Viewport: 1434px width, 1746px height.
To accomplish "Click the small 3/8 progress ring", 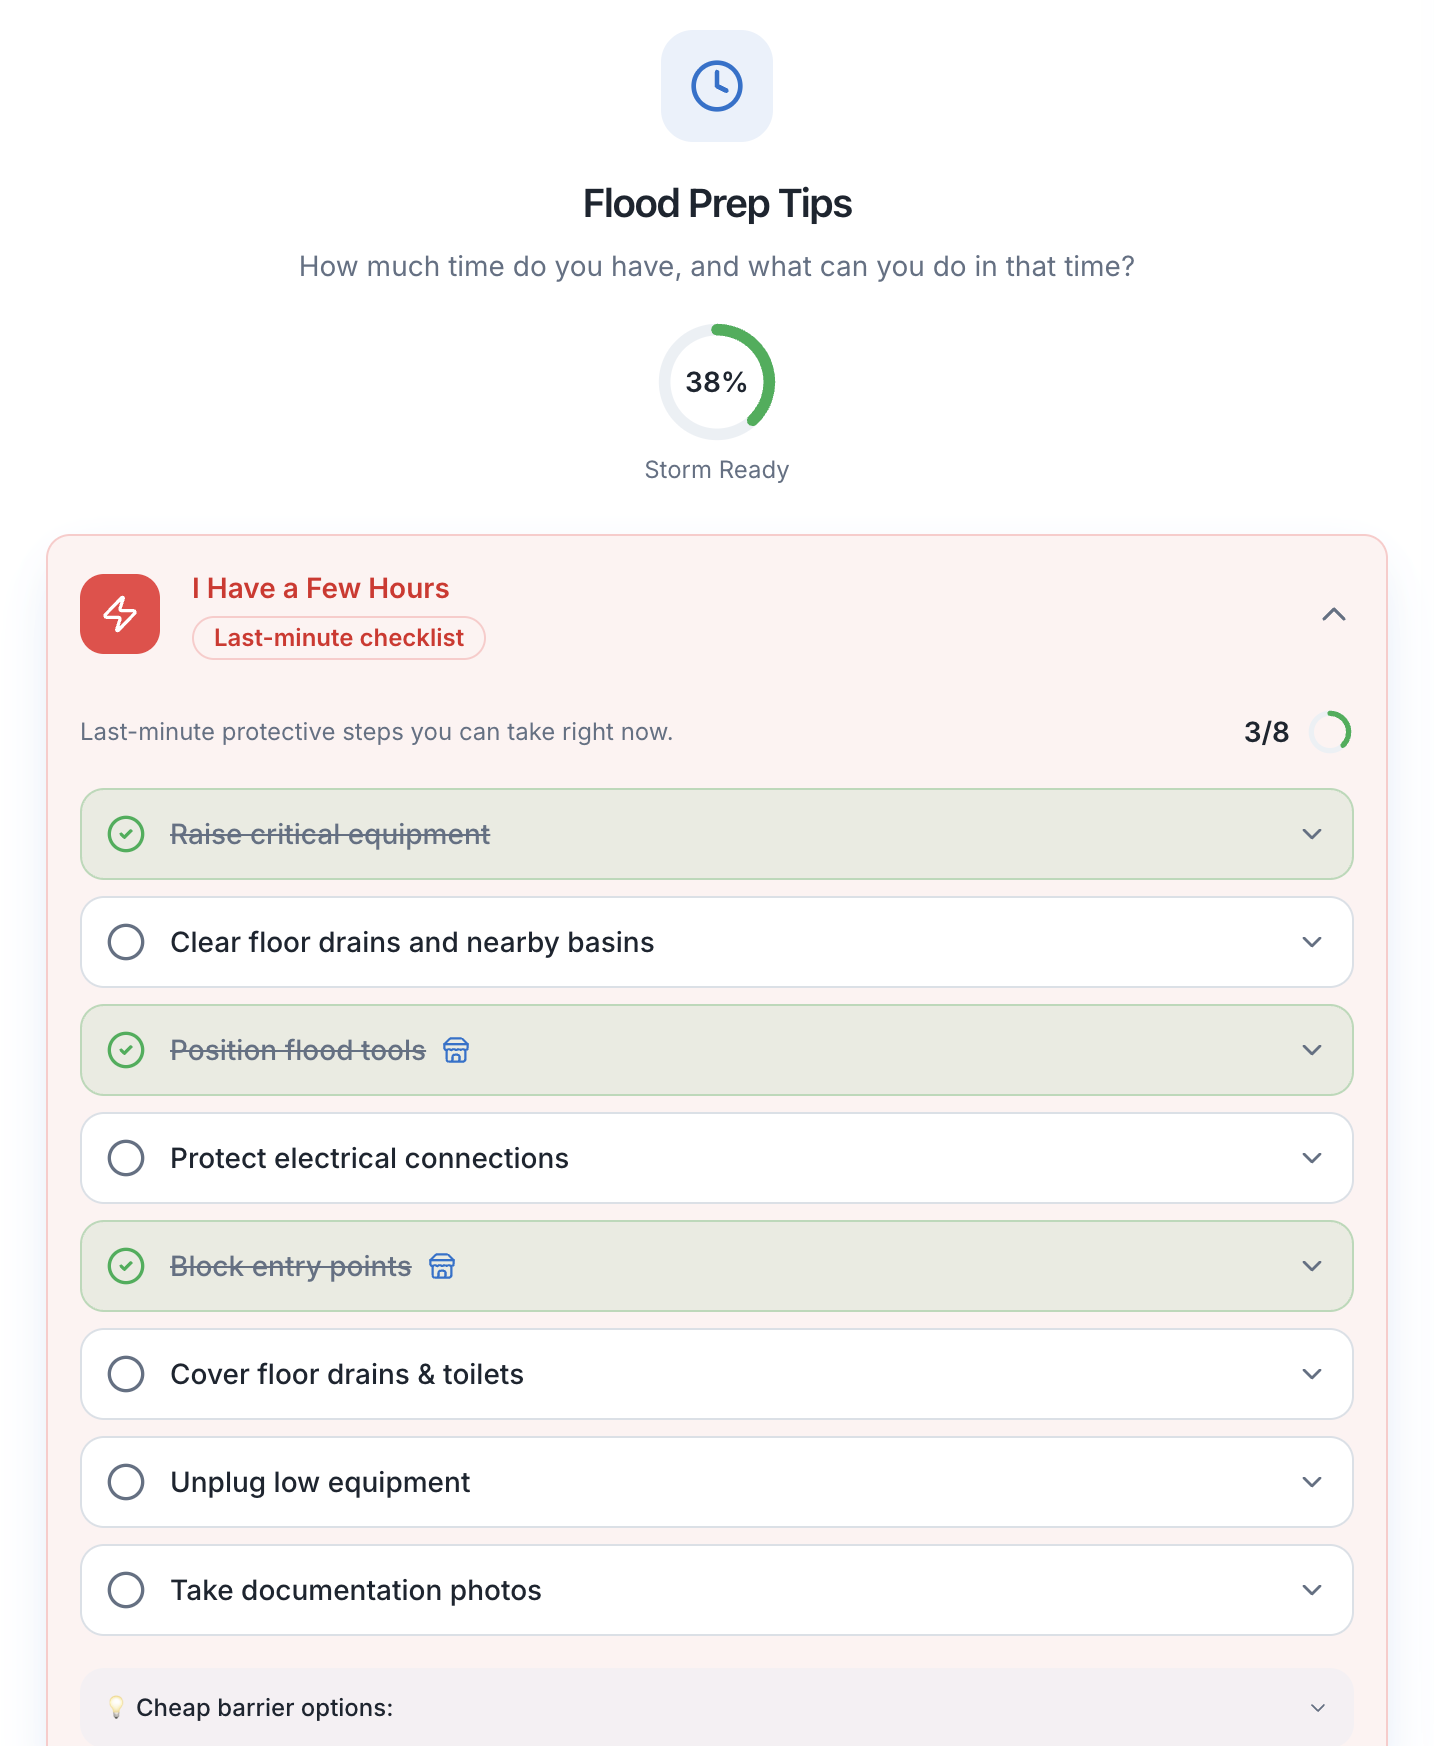I will (1330, 732).
